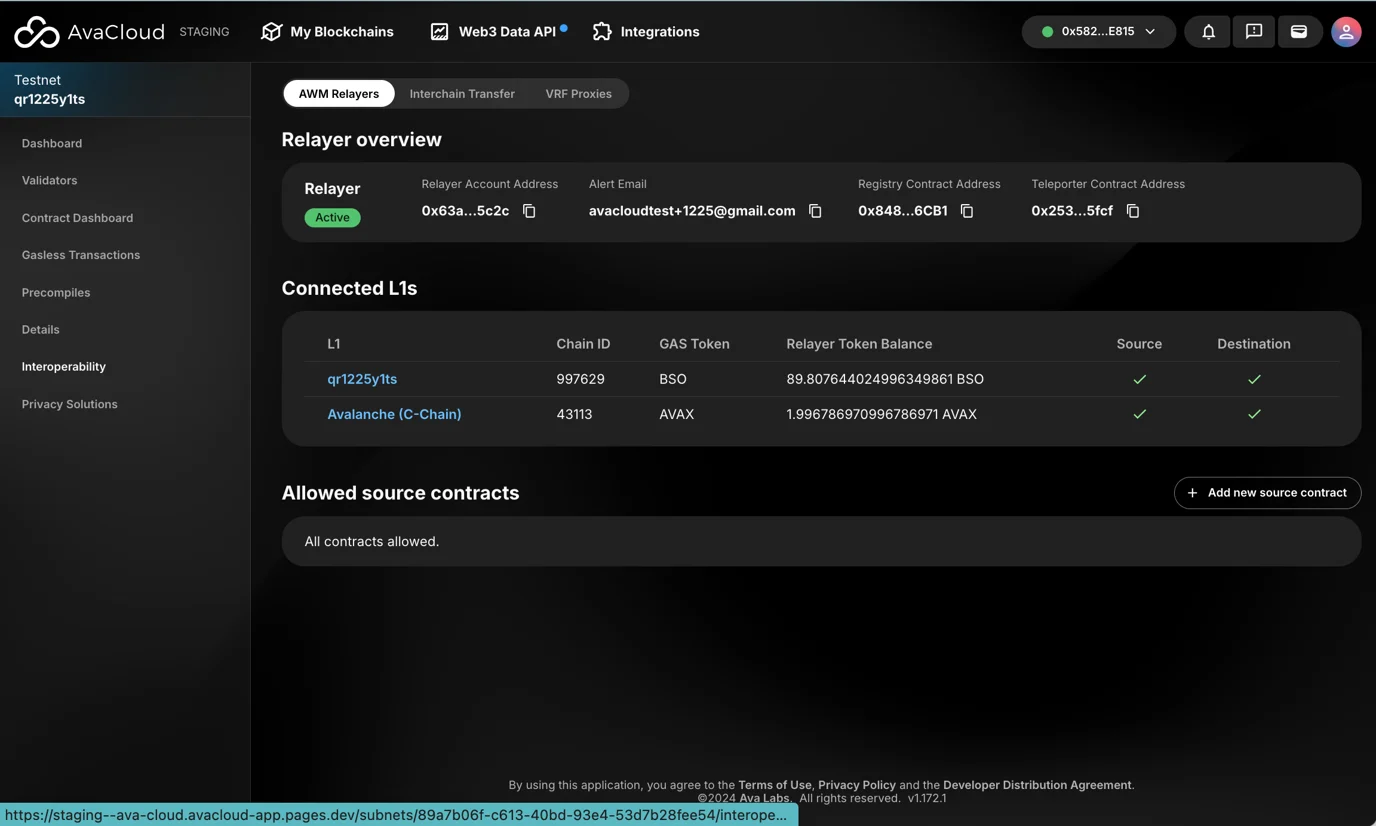This screenshot has height=826, width=1376.
Task: Open the qr1225y1ts L1 link
Action: click(x=362, y=379)
